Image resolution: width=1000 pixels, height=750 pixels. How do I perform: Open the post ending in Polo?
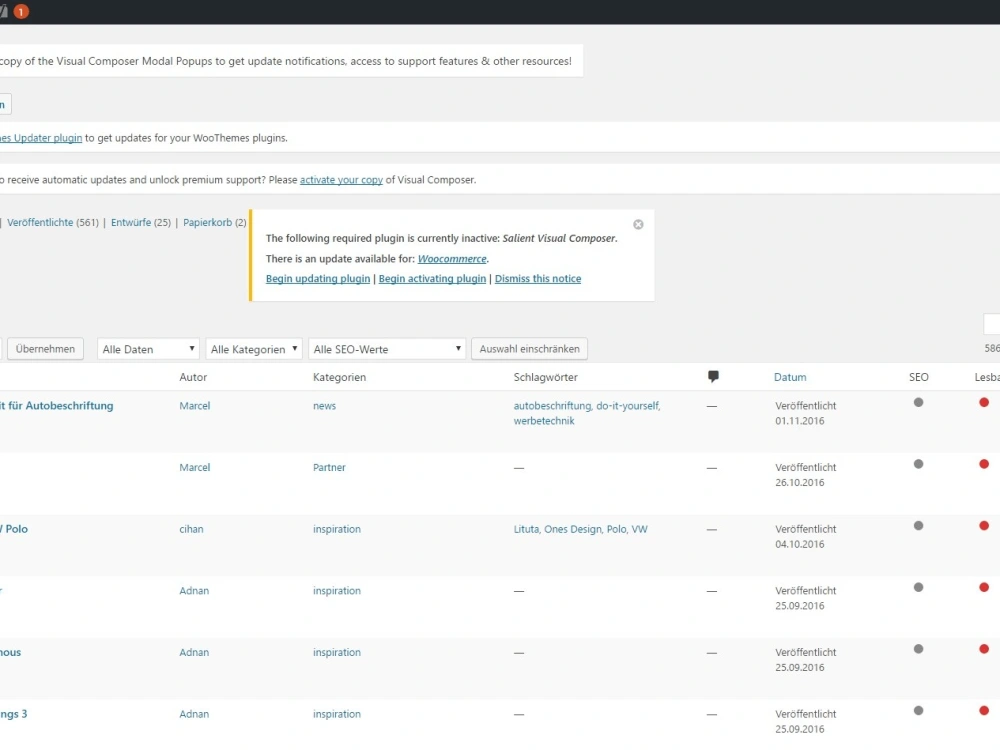(x=14, y=529)
